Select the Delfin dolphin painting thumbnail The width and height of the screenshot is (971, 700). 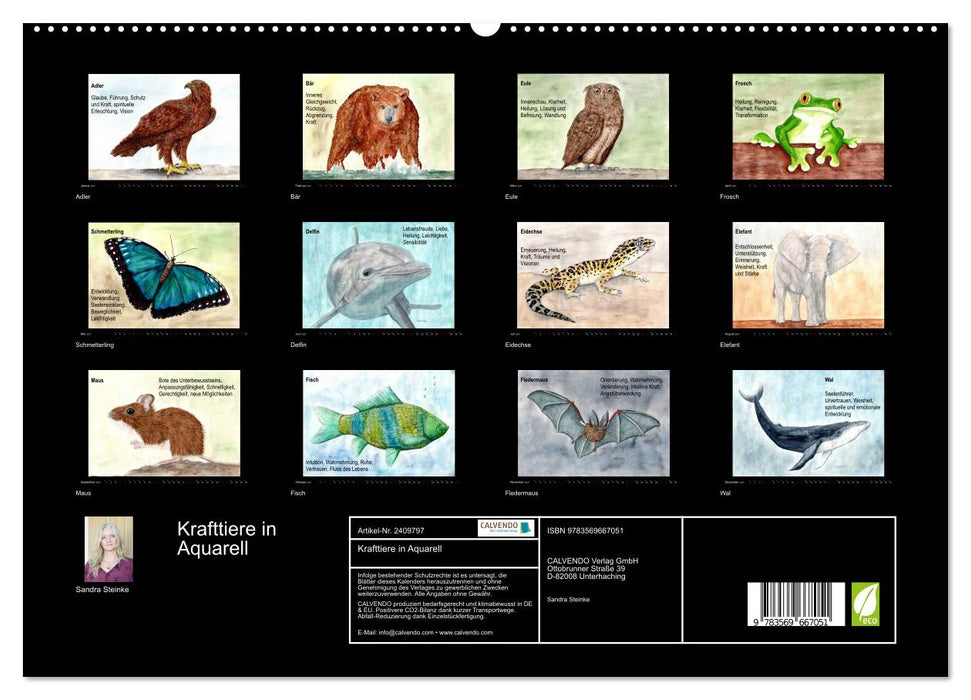click(378, 275)
